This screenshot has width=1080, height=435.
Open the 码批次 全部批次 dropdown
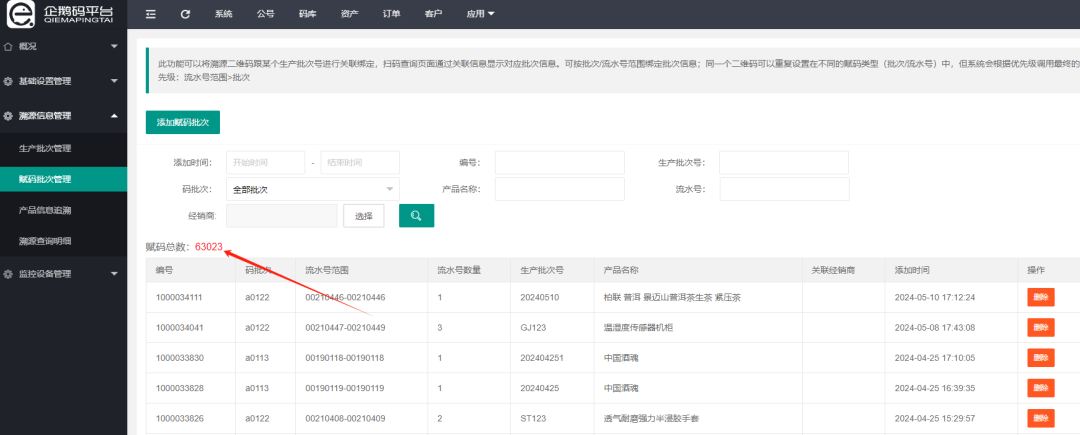(x=312, y=189)
